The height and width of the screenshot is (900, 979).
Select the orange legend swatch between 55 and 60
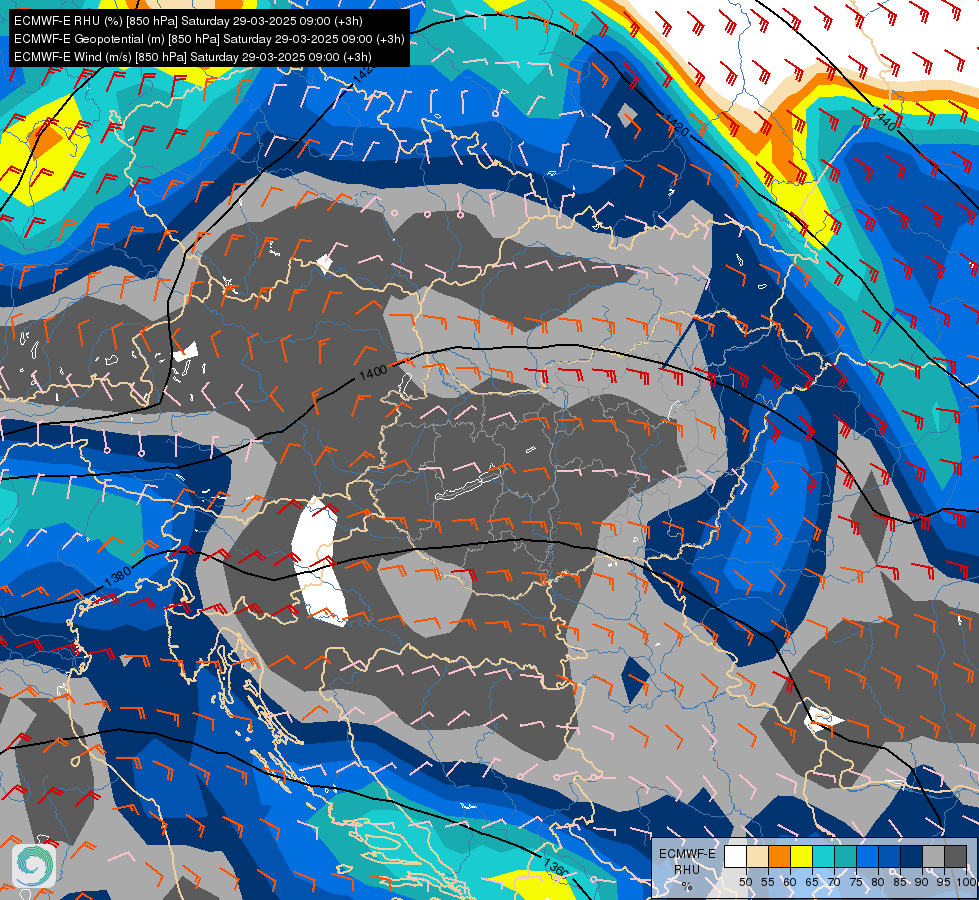(779, 856)
